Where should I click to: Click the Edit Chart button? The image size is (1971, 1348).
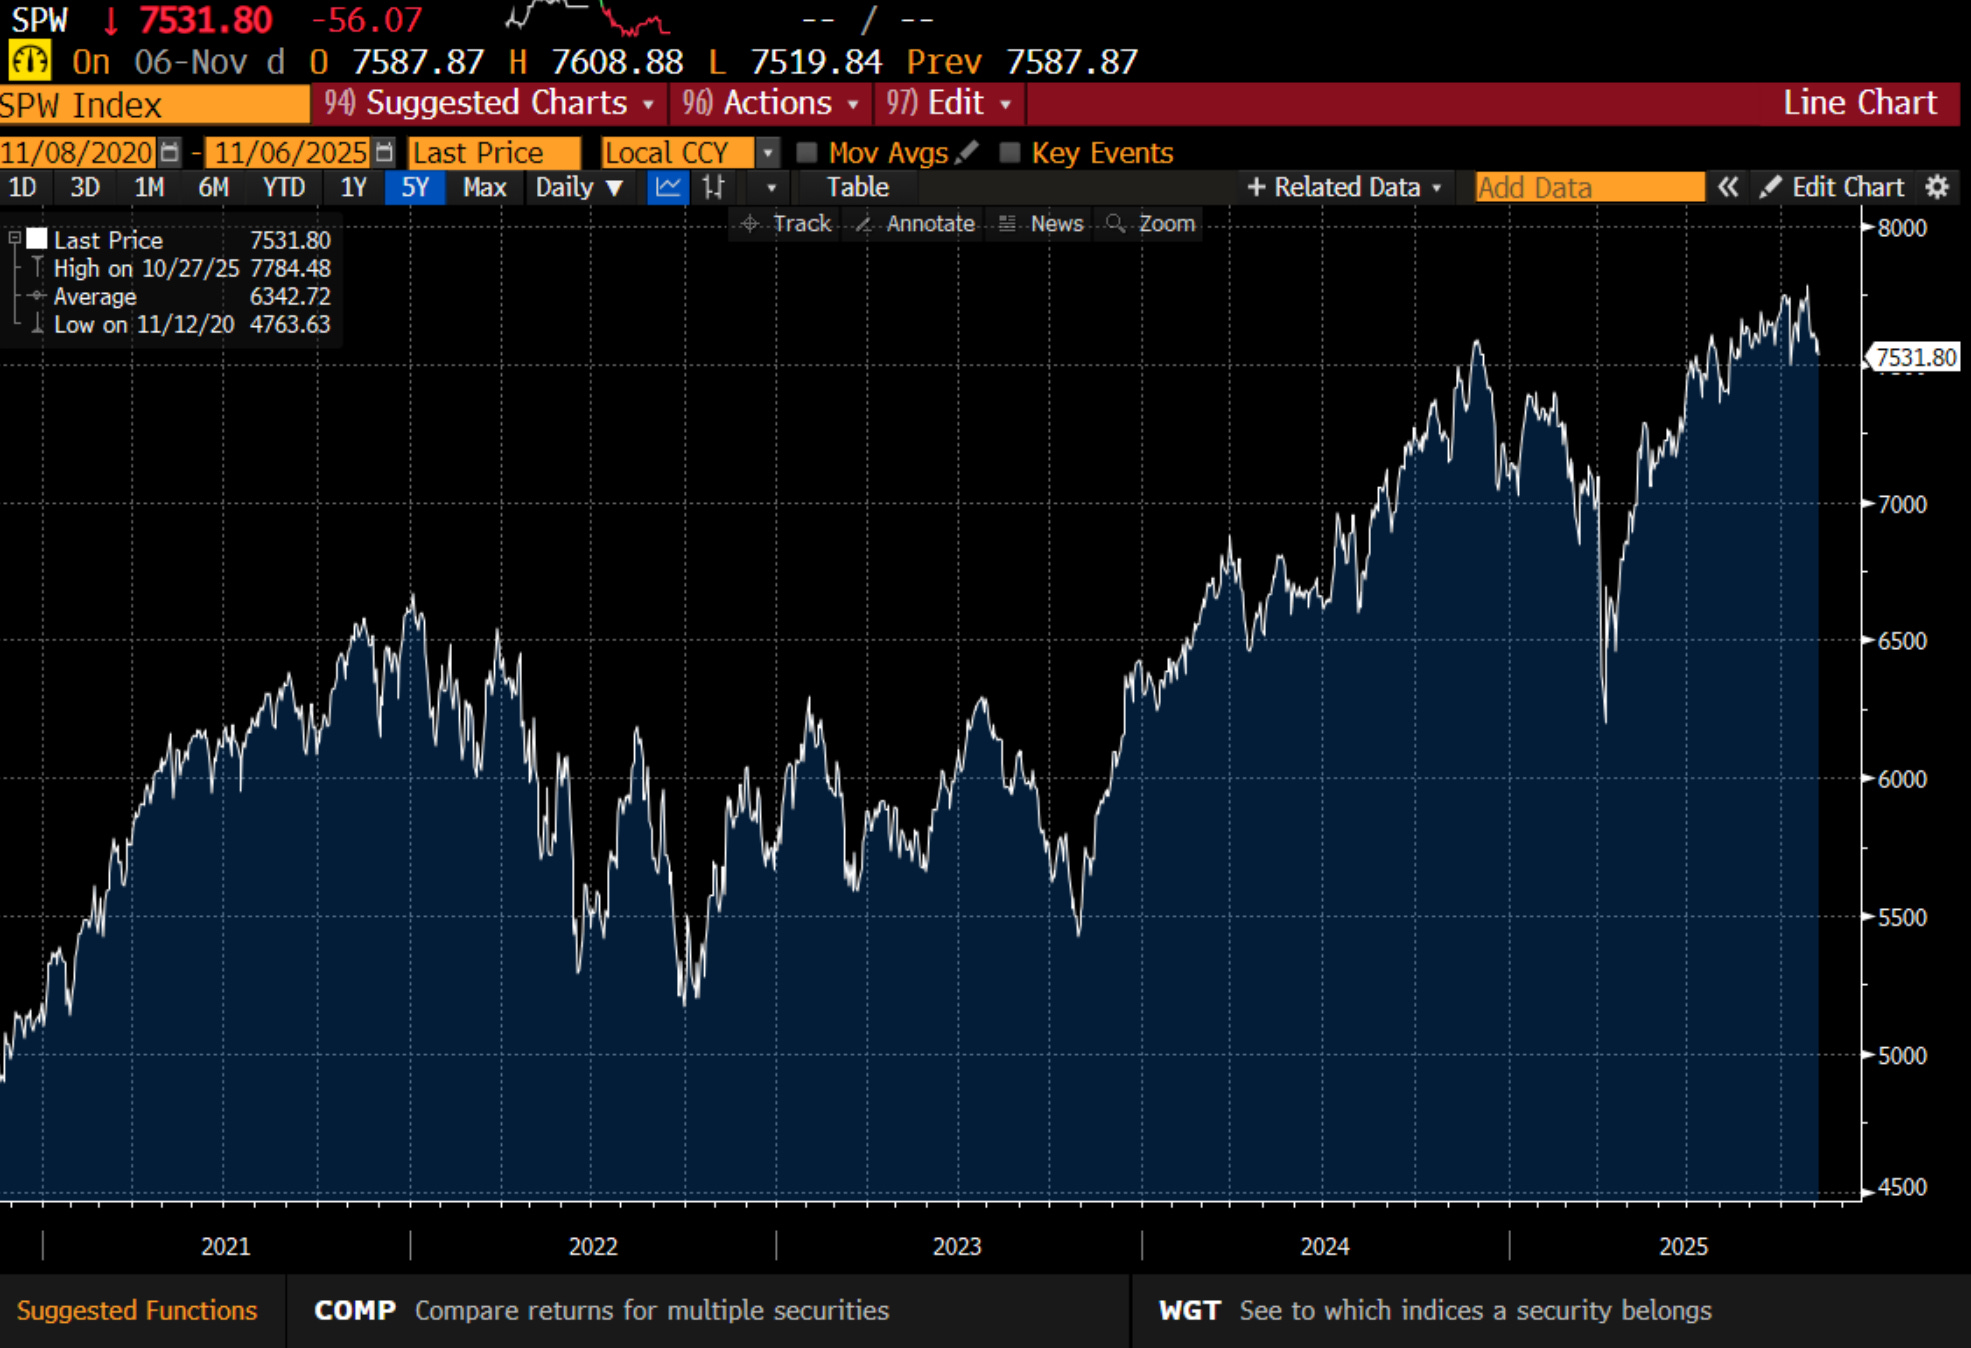pyautogui.click(x=1833, y=187)
